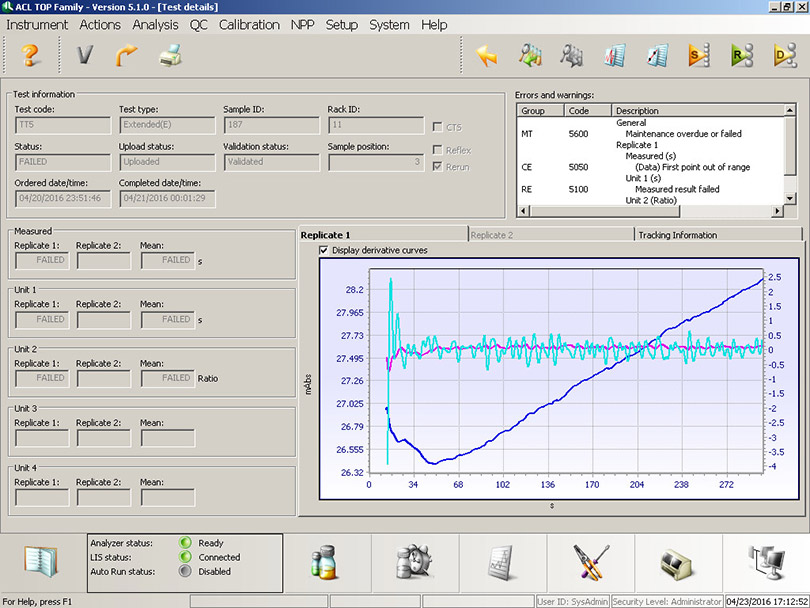Click the bottles with alarm clock icon

click(413, 562)
